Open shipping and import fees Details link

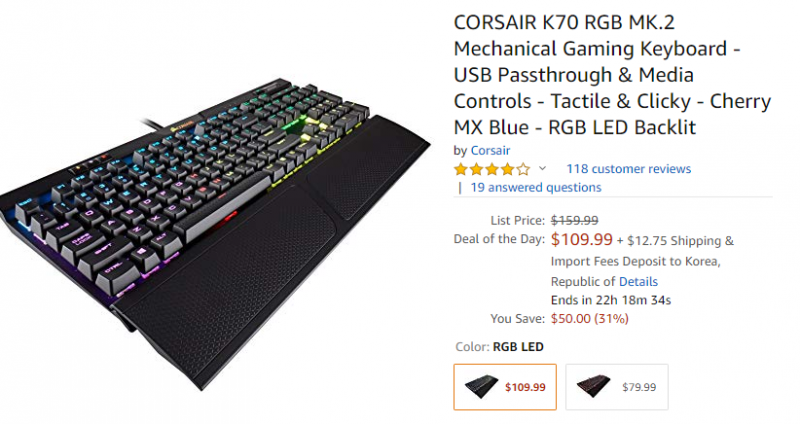(639, 282)
